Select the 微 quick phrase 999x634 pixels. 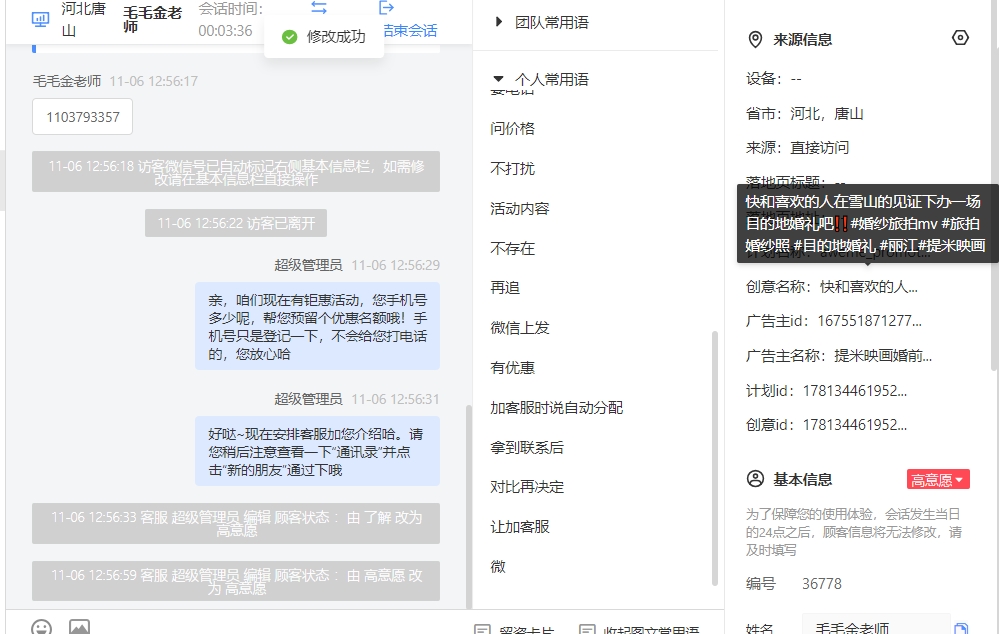(x=498, y=567)
